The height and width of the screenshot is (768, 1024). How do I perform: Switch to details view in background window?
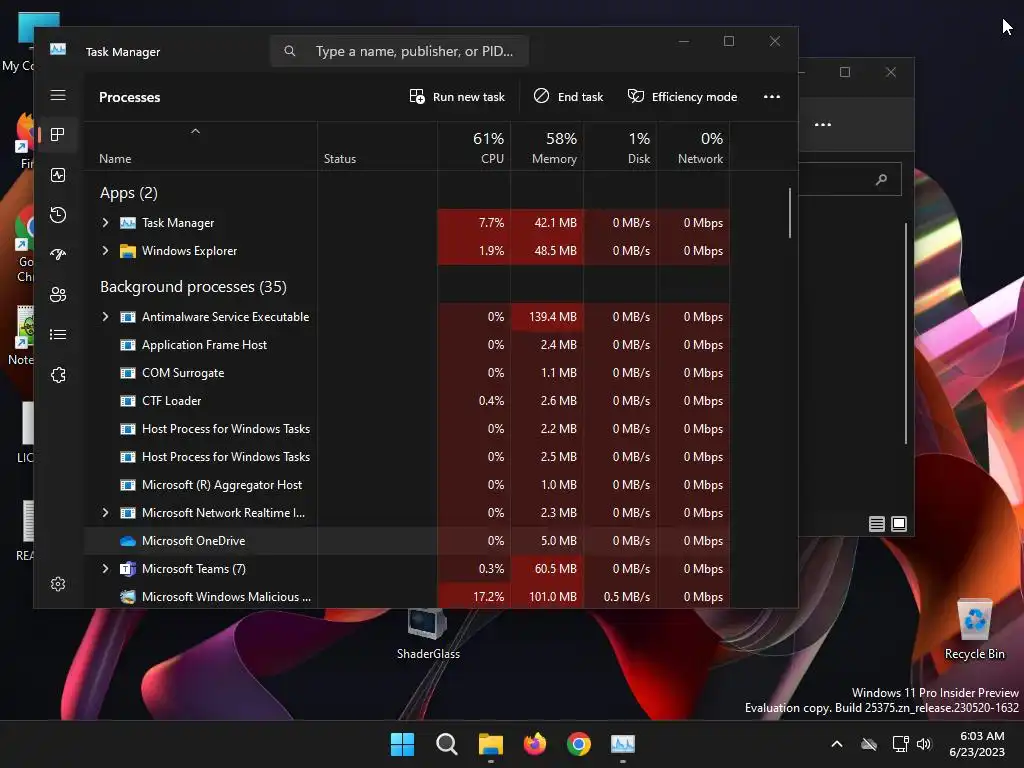pyautogui.click(x=876, y=524)
